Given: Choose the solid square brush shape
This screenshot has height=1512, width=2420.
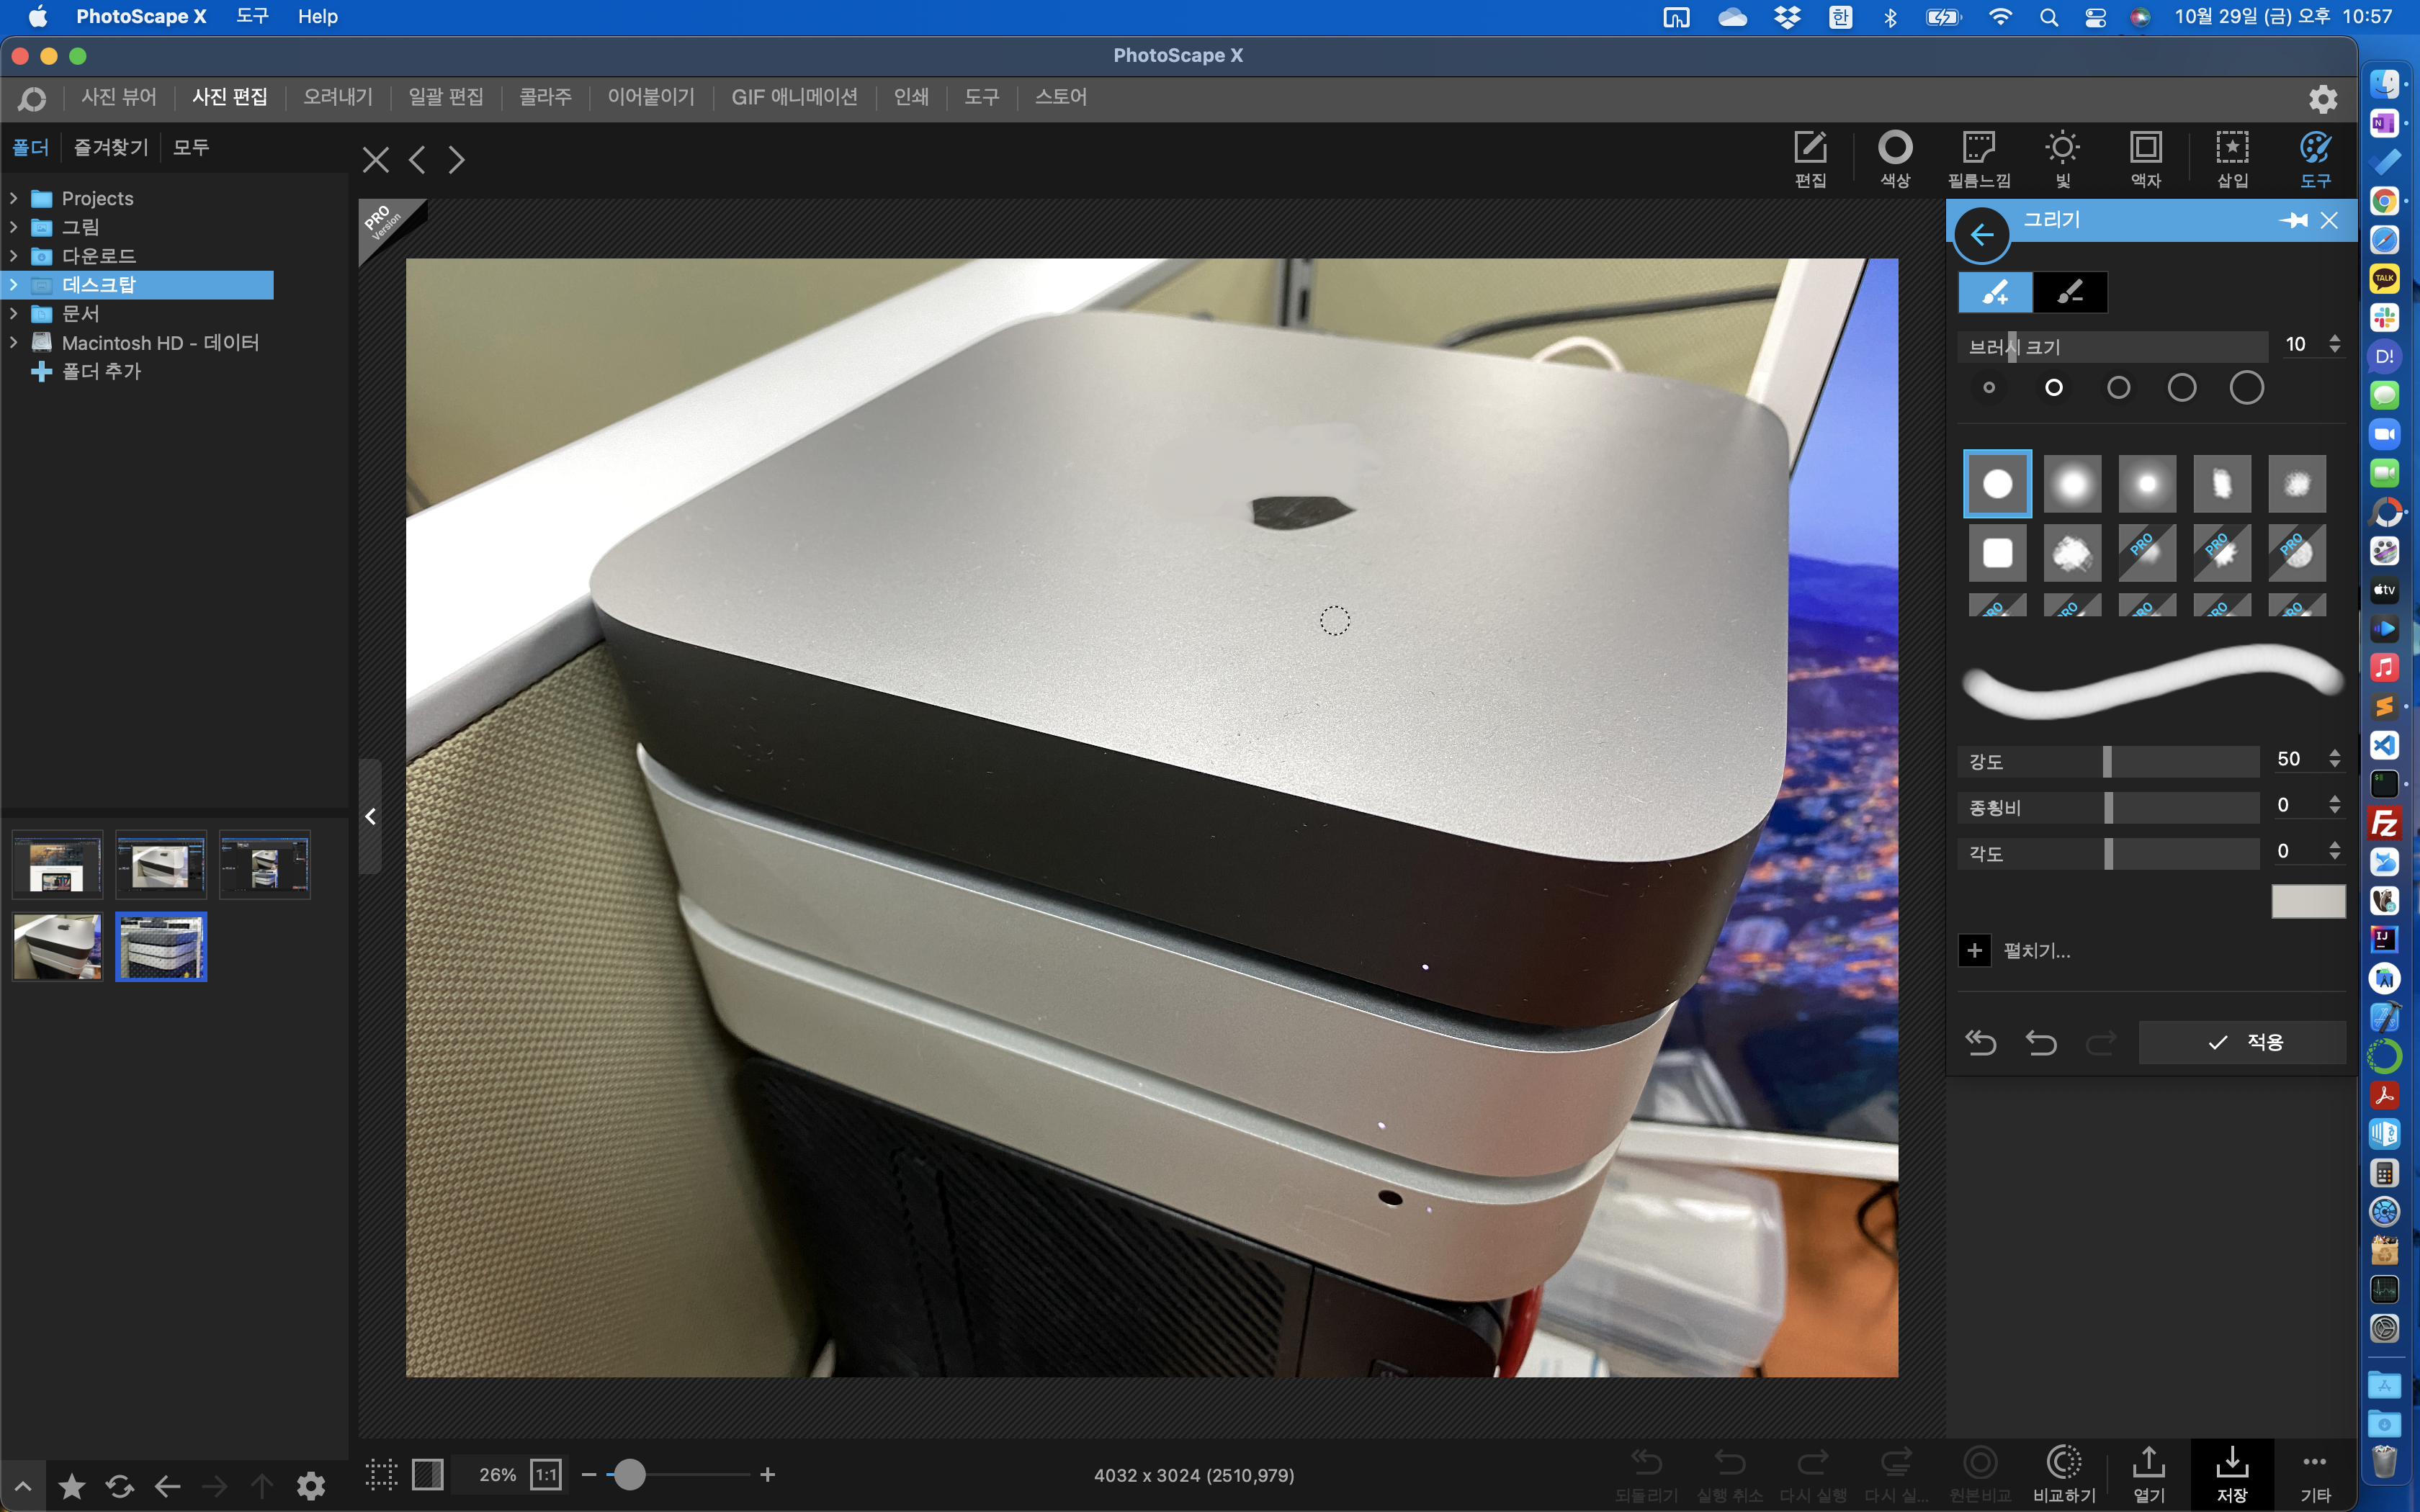Looking at the screenshot, I should pos(1997,553).
